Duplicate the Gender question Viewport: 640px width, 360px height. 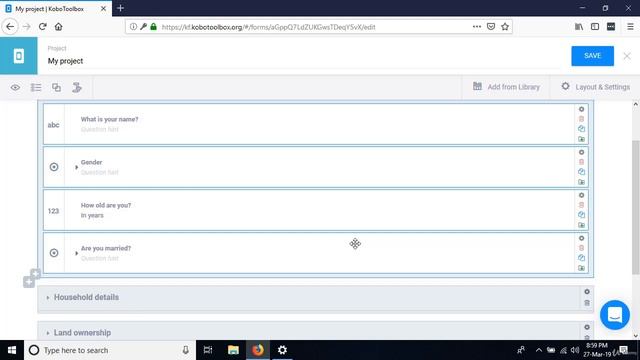pos(581,172)
